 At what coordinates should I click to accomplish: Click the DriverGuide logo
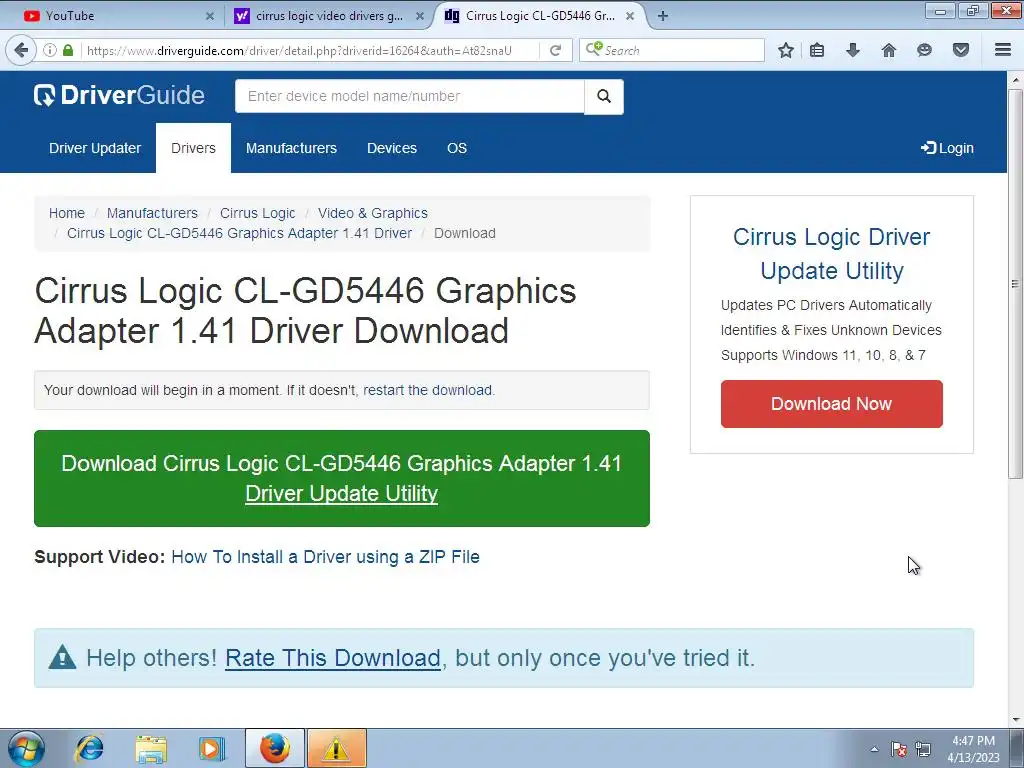click(x=120, y=95)
